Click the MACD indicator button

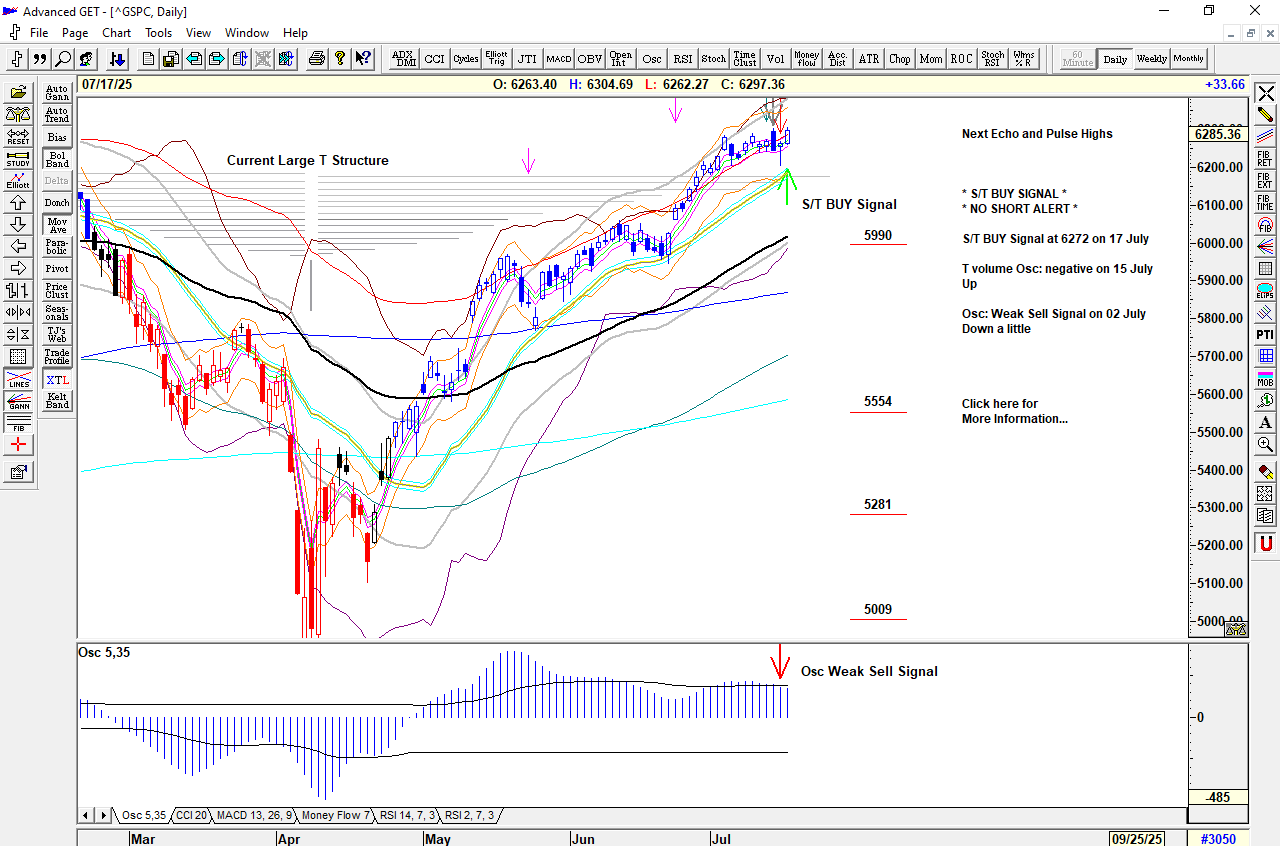tap(558, 59)
